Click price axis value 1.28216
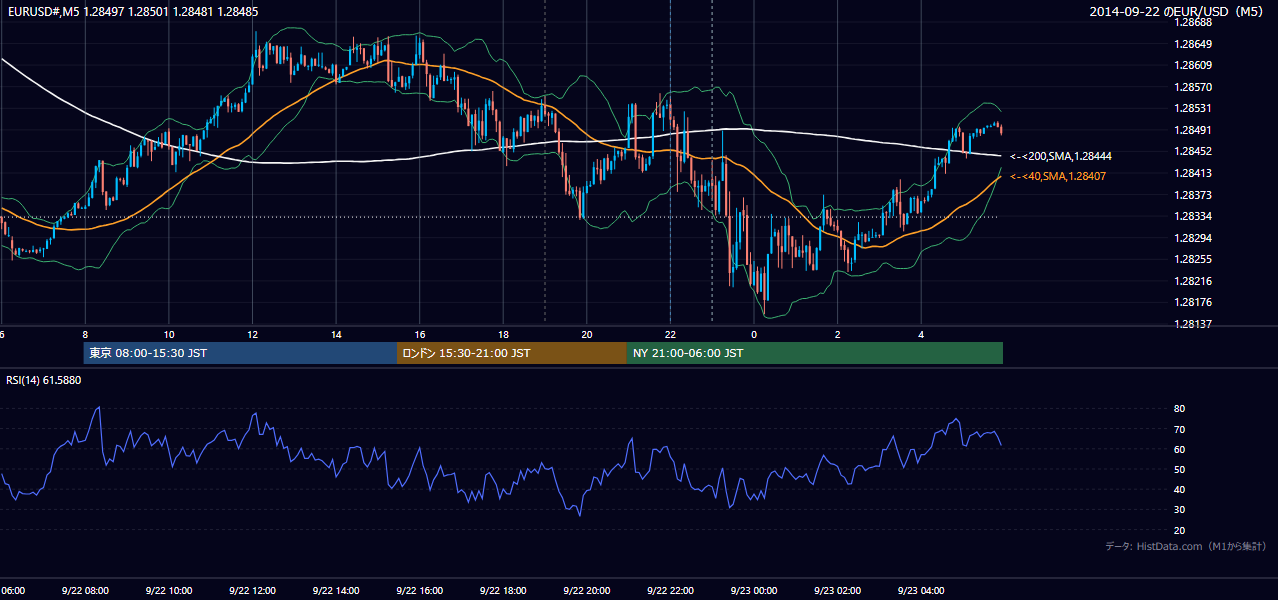Screen dimensions: 1278x600 1193,281
